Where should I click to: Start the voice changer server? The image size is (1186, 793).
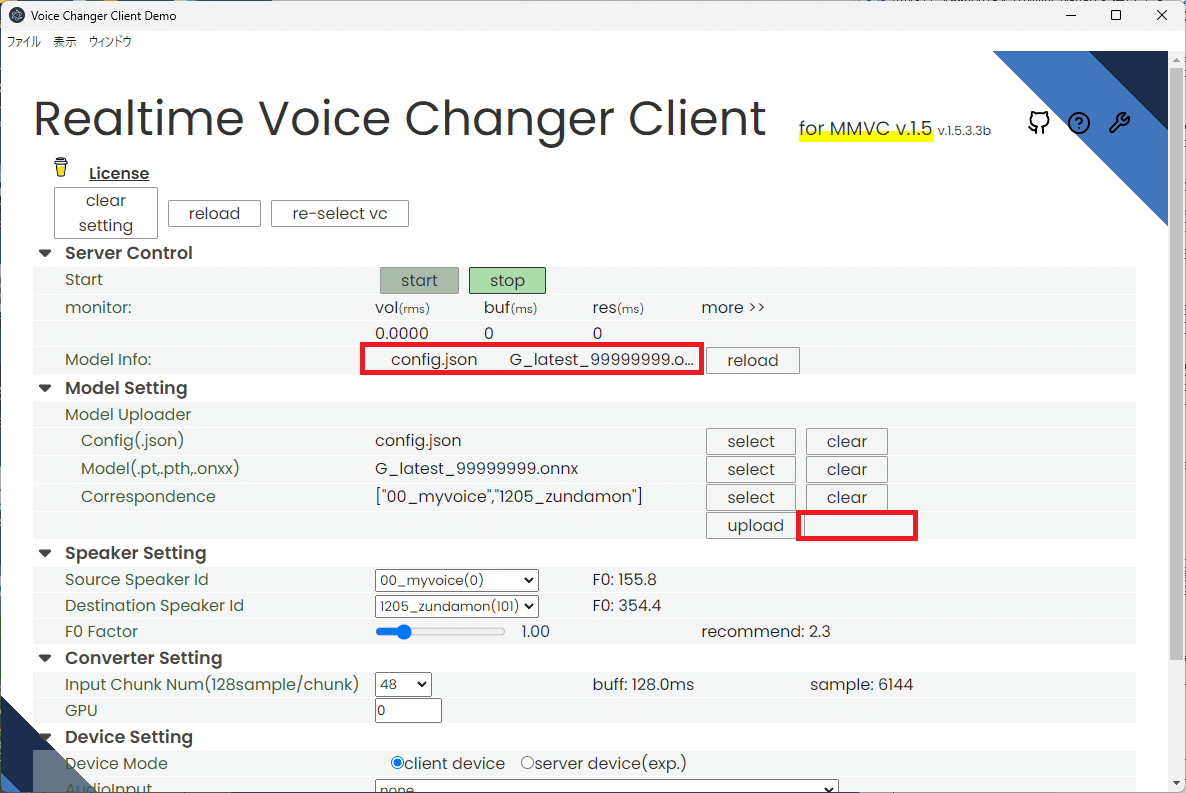pyautogui.click(x=419, y=281)
